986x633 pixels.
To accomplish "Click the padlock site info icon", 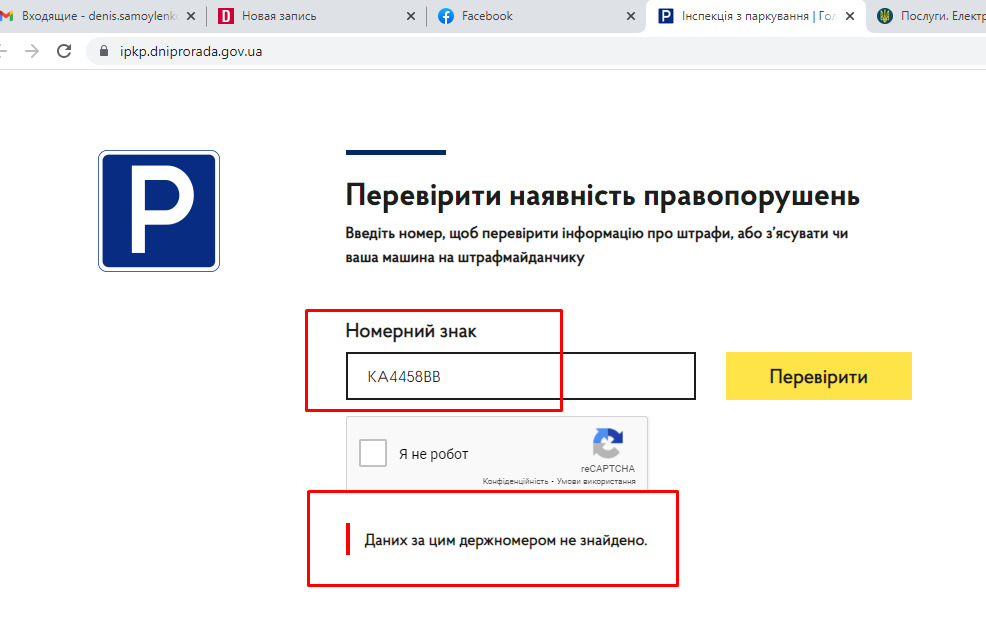I will (x=104, y=51).
